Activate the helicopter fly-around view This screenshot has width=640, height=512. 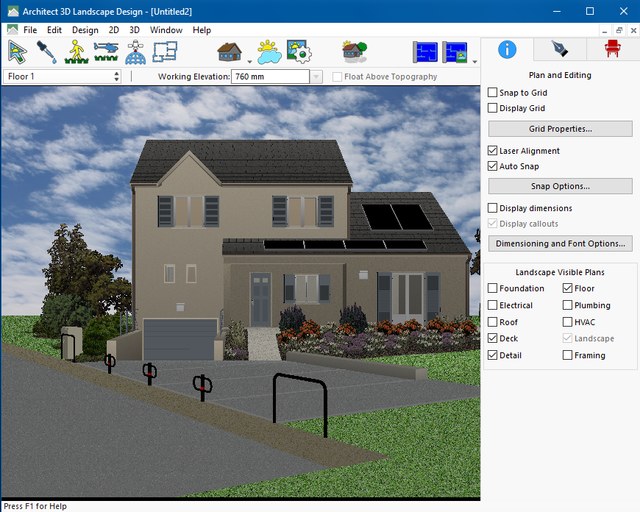[x=106, y=51]
